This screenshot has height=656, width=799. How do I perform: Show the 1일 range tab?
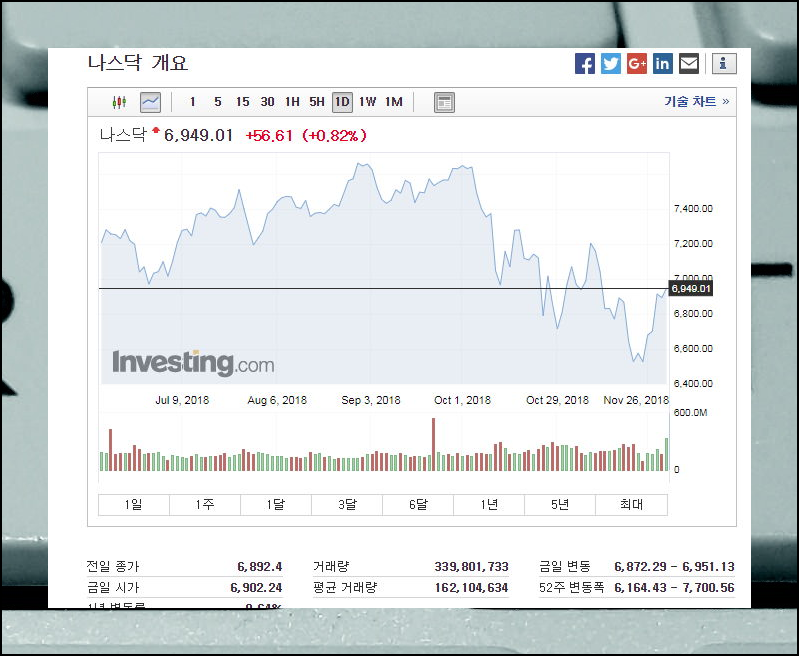pos(134,505)
